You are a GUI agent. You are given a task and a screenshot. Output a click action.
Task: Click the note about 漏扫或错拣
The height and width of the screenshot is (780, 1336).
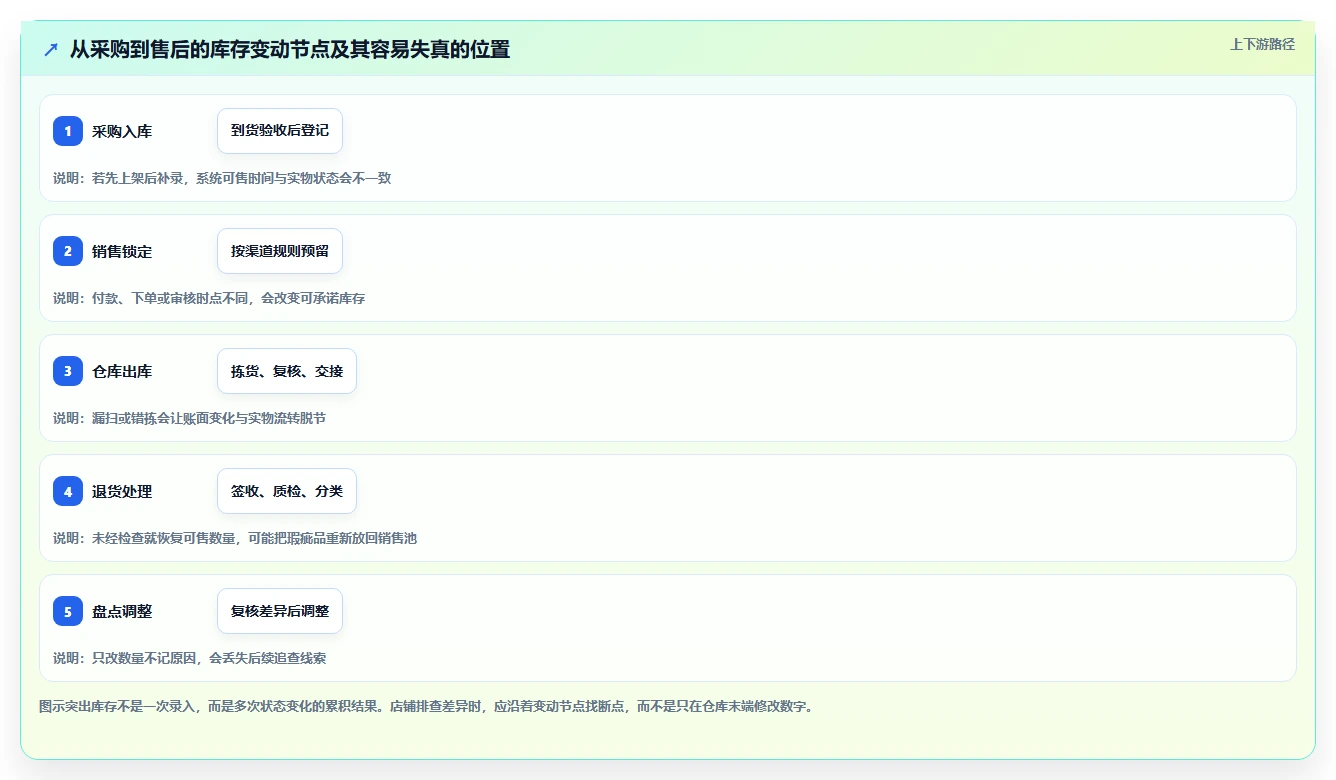[x=189, y=418]
